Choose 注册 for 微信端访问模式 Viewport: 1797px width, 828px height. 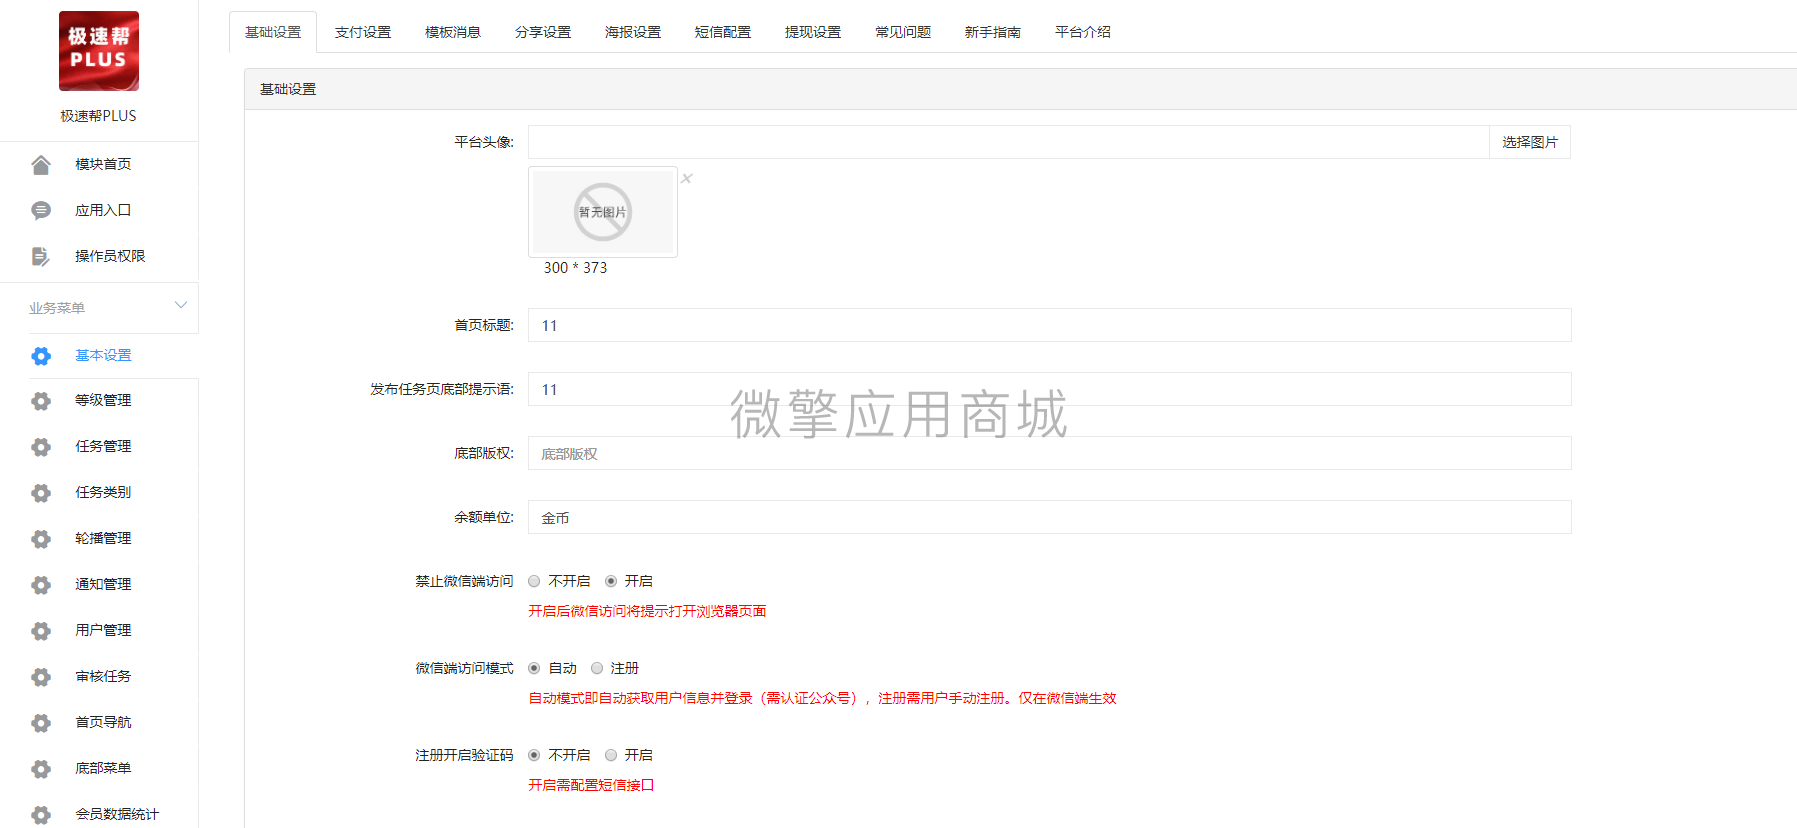597,668
